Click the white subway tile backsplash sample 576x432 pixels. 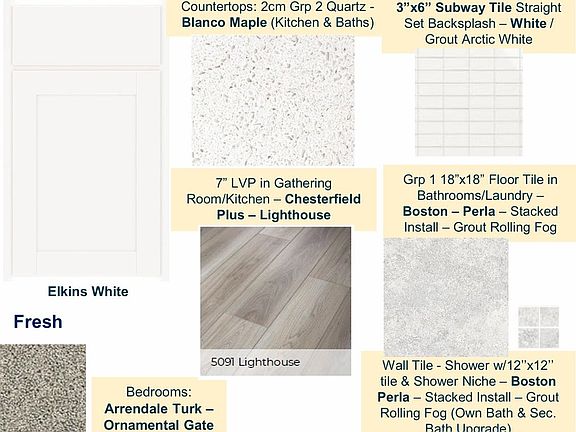point(469,103)
